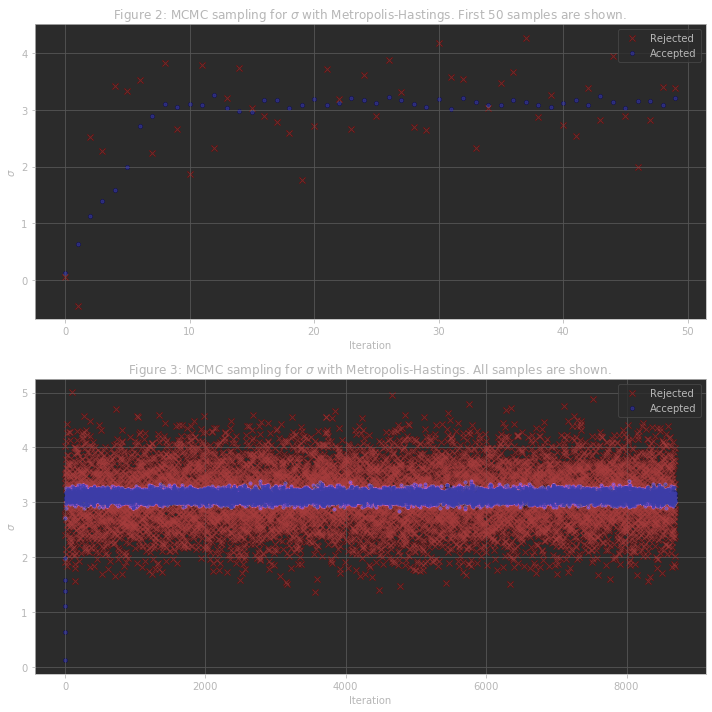Click the blue dot marker in Figure 3 legend
This screenshot has width=712, height=712.
coord(633,408)
